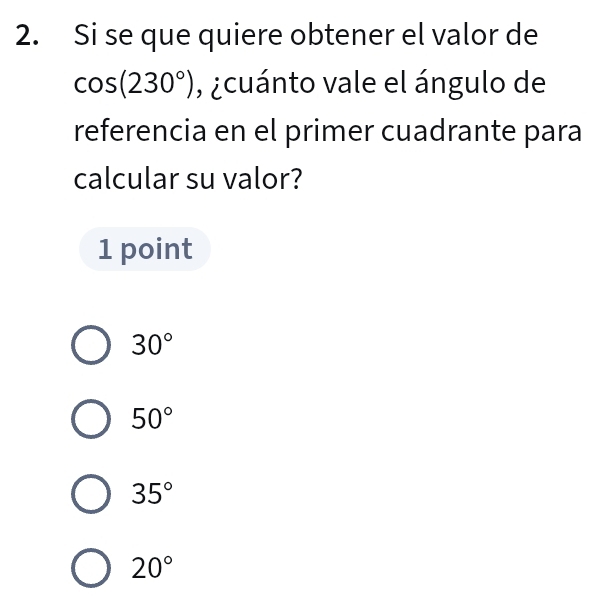This screenshot has width=601, height=605.
Task: Click the "1 point" badge
Action: [x=145, y=249]
